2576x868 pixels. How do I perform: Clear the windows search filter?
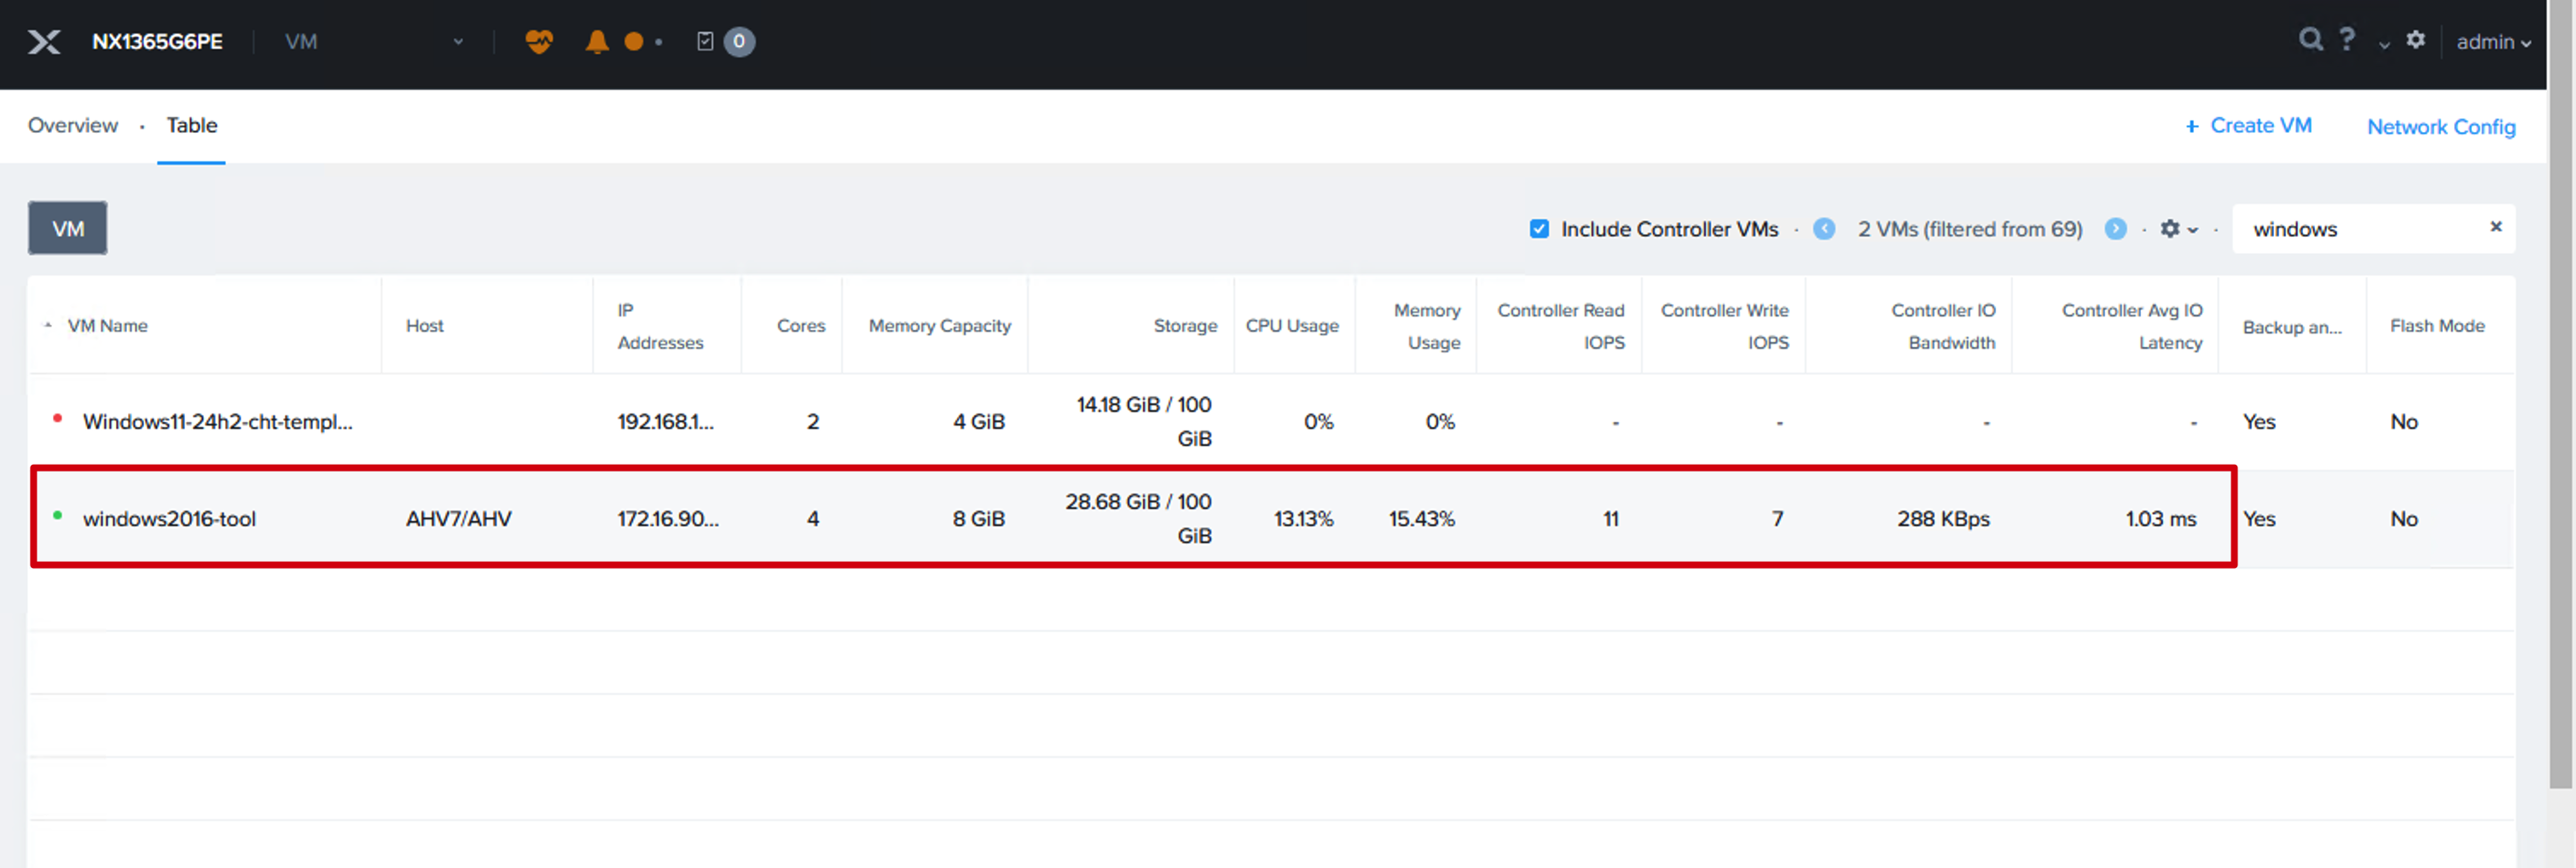2496,227
